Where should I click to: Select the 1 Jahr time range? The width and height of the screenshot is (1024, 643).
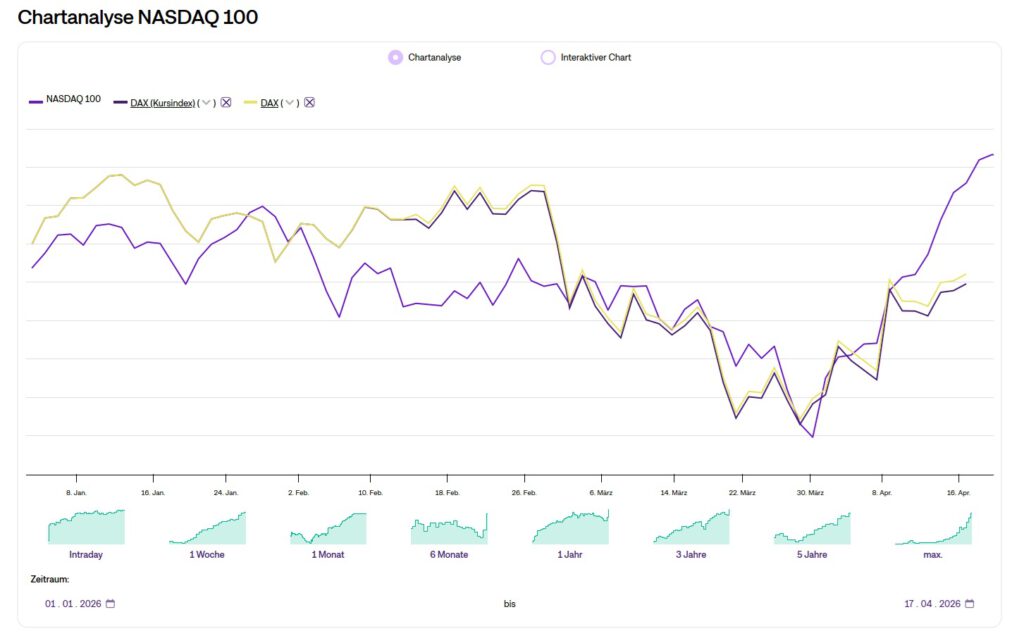click(x=570, y=525)
